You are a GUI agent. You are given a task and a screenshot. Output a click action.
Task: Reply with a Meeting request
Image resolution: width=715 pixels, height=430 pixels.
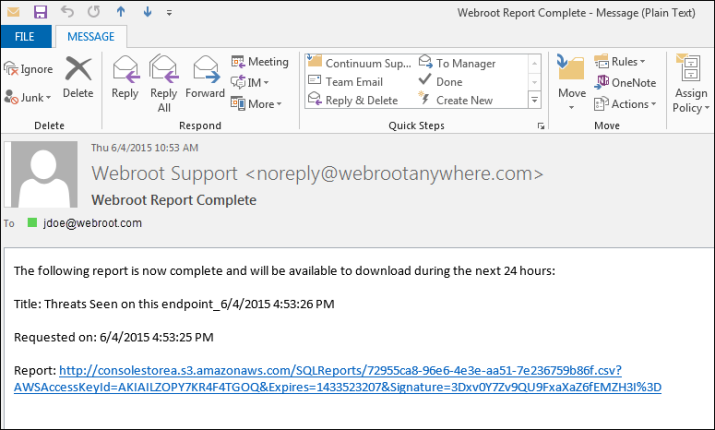point(260,62)
